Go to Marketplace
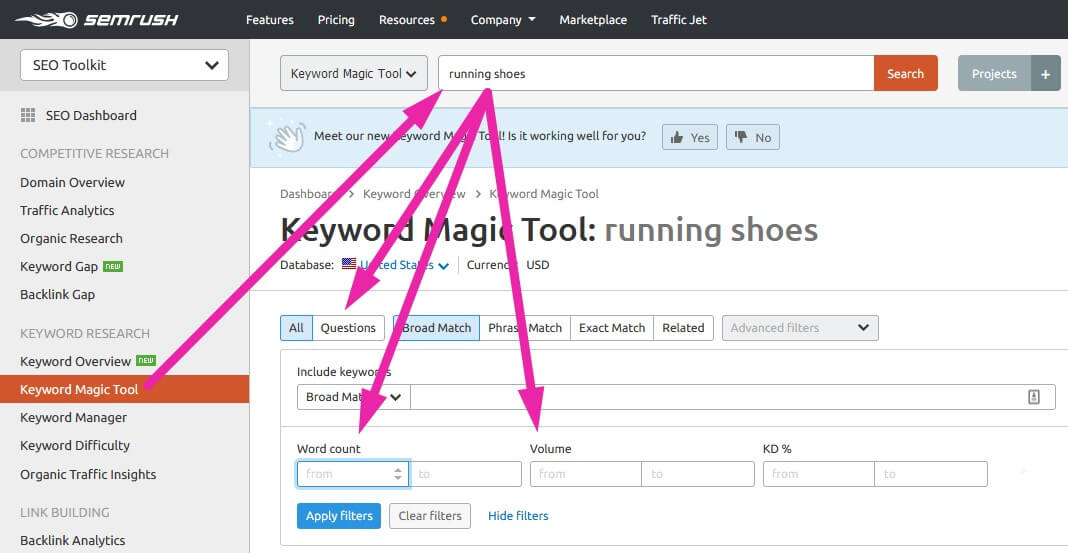Viewport: 1068px width, 553px height. pyautogui.click(x=593, y=20)
